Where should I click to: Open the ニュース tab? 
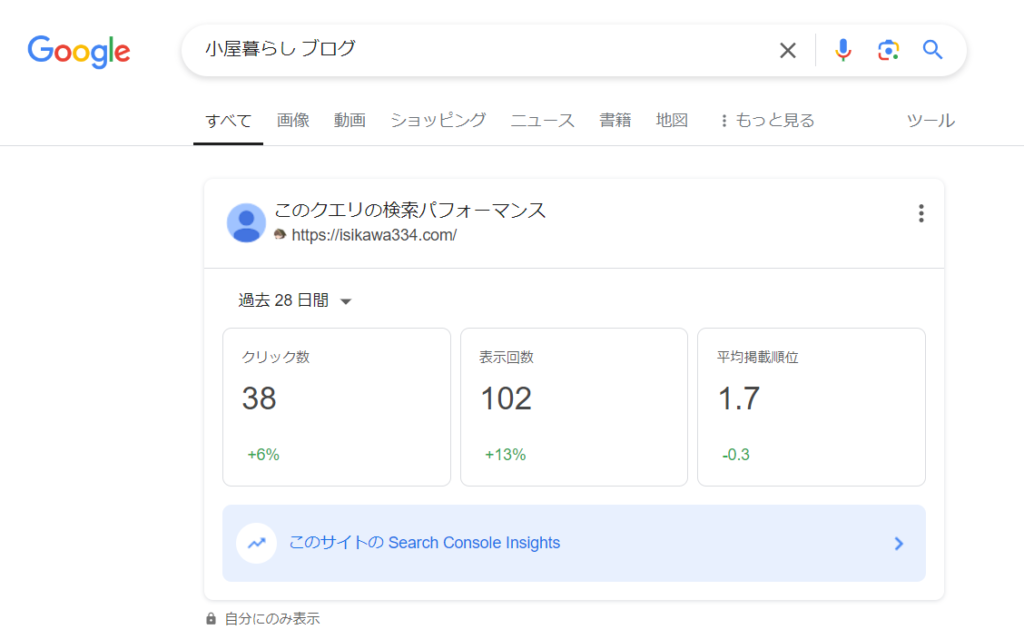tap(542, 120)
